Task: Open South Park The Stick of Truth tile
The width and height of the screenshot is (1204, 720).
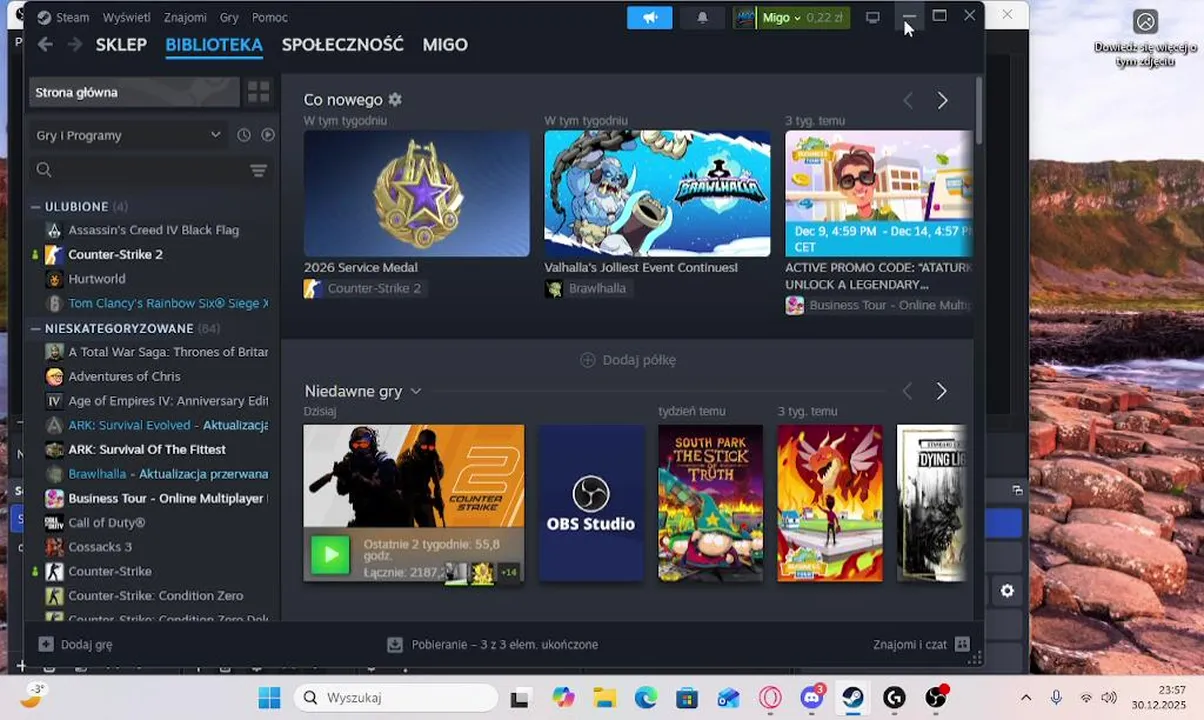Action: pyautogui.click(x=710, y=503)
